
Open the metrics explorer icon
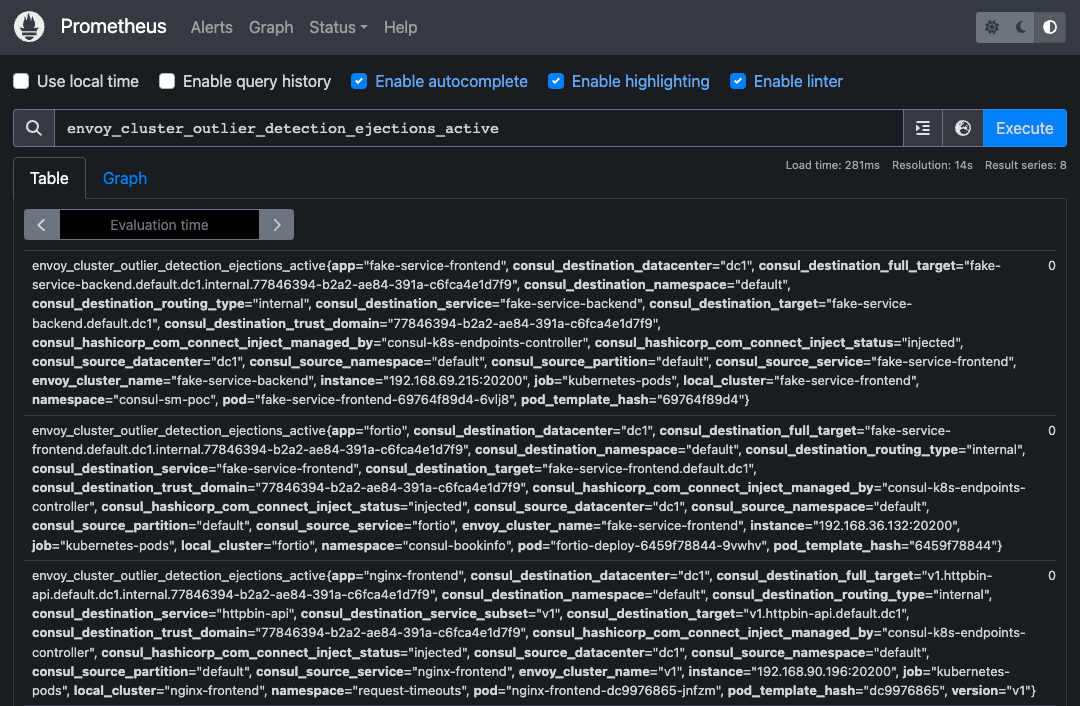[922, 128]
